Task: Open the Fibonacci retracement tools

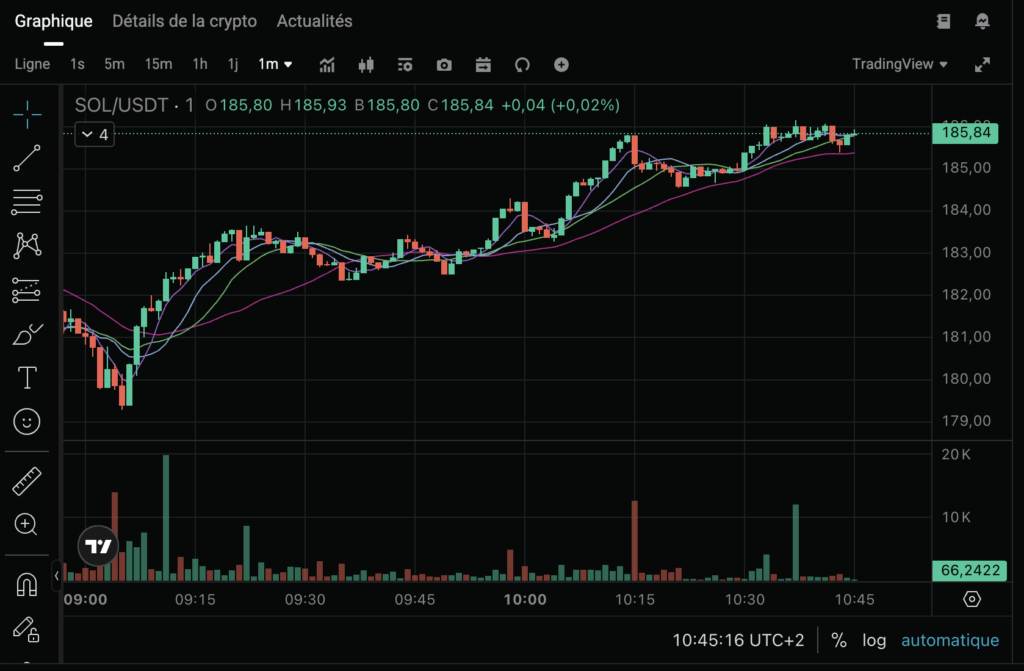Action: [27, 202]
